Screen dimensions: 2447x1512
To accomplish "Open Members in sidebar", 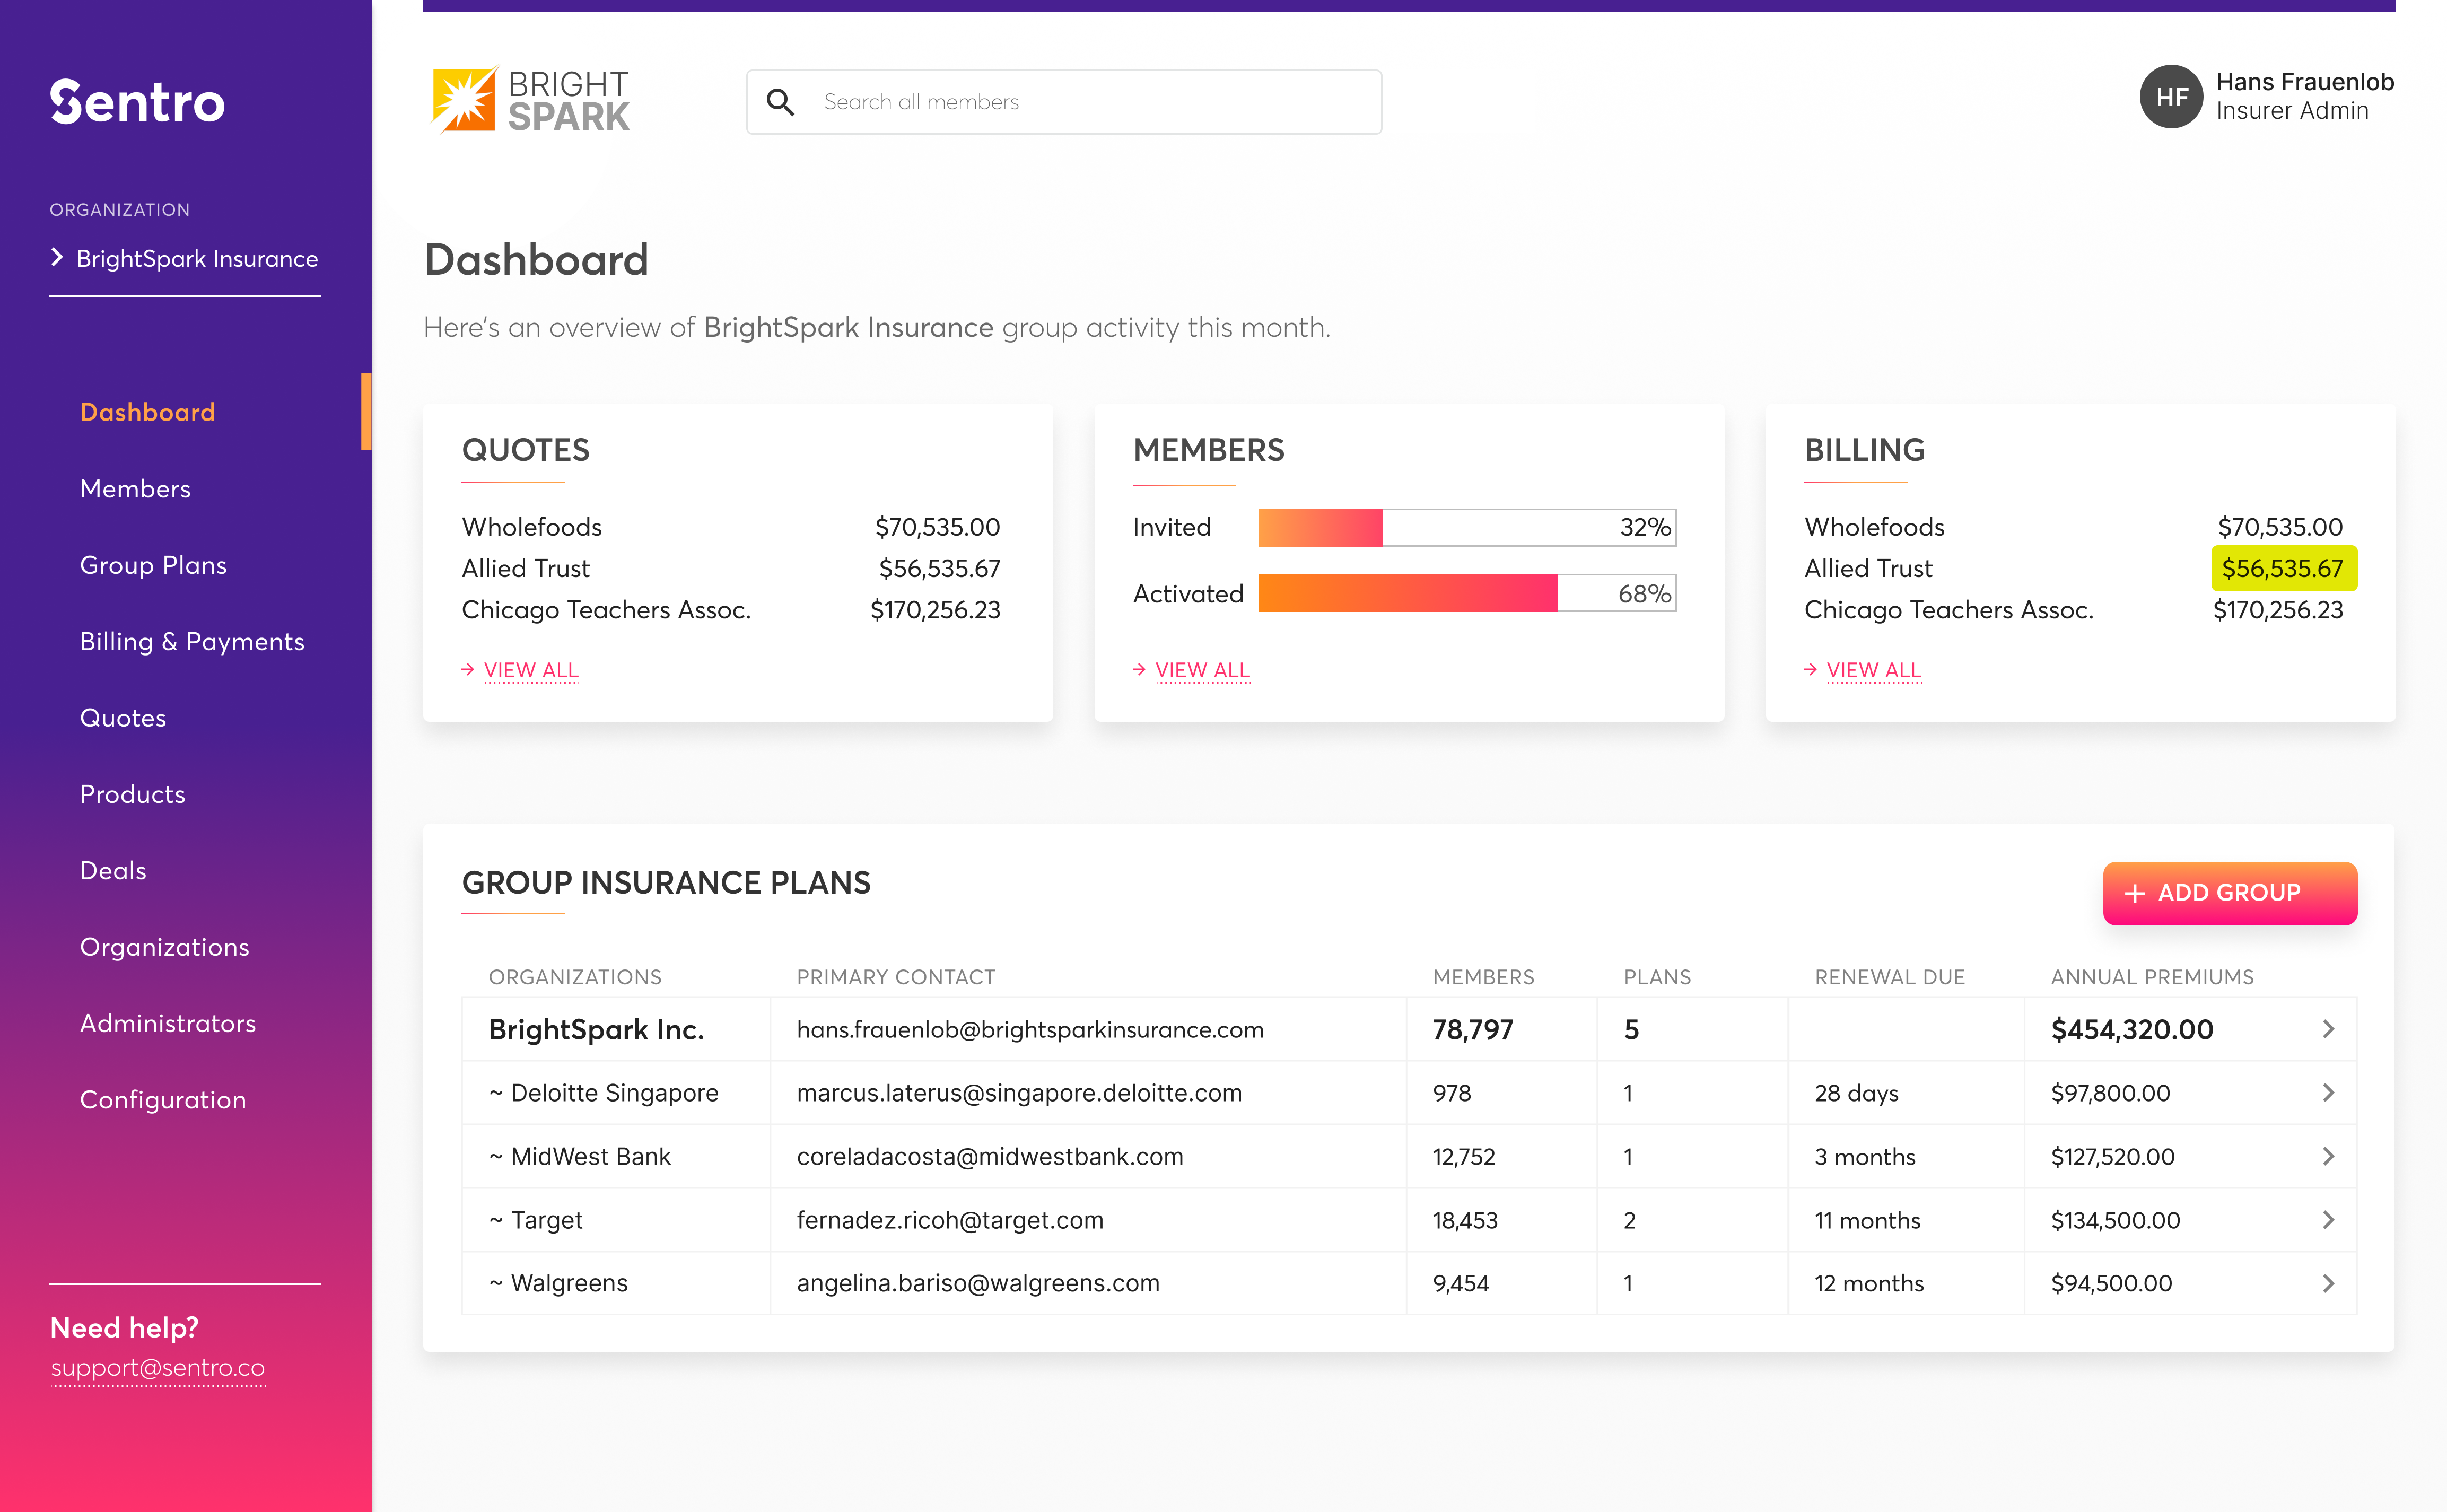I will point(135,488).
